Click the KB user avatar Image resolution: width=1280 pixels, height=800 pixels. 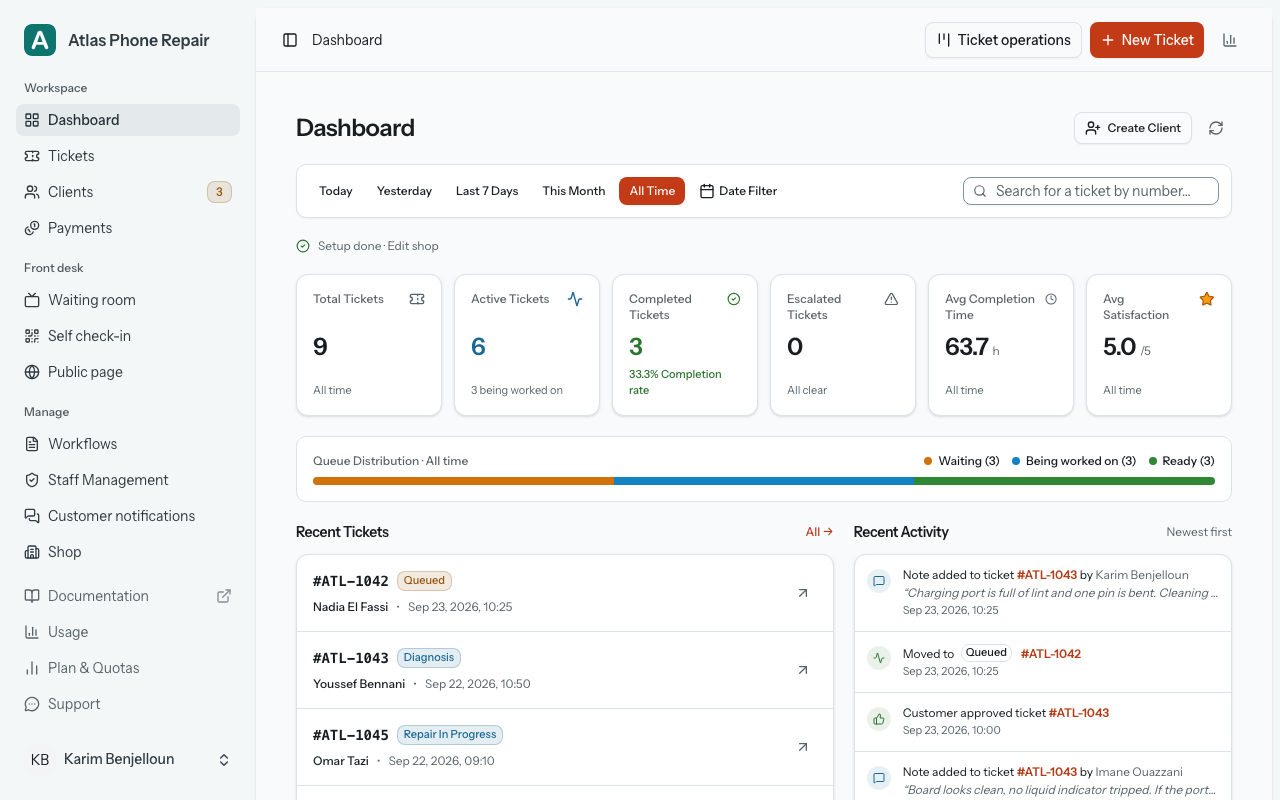tap(40, 760)
